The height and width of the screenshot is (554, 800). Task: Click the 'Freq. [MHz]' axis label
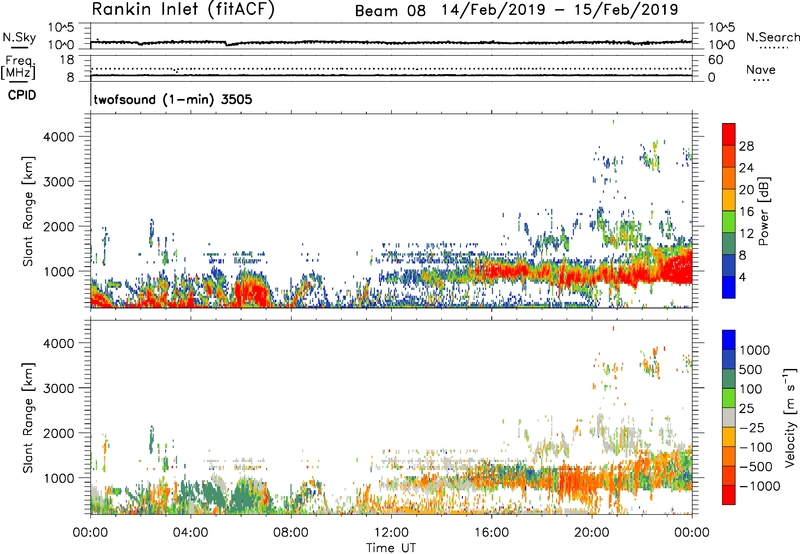click(19, 67)
